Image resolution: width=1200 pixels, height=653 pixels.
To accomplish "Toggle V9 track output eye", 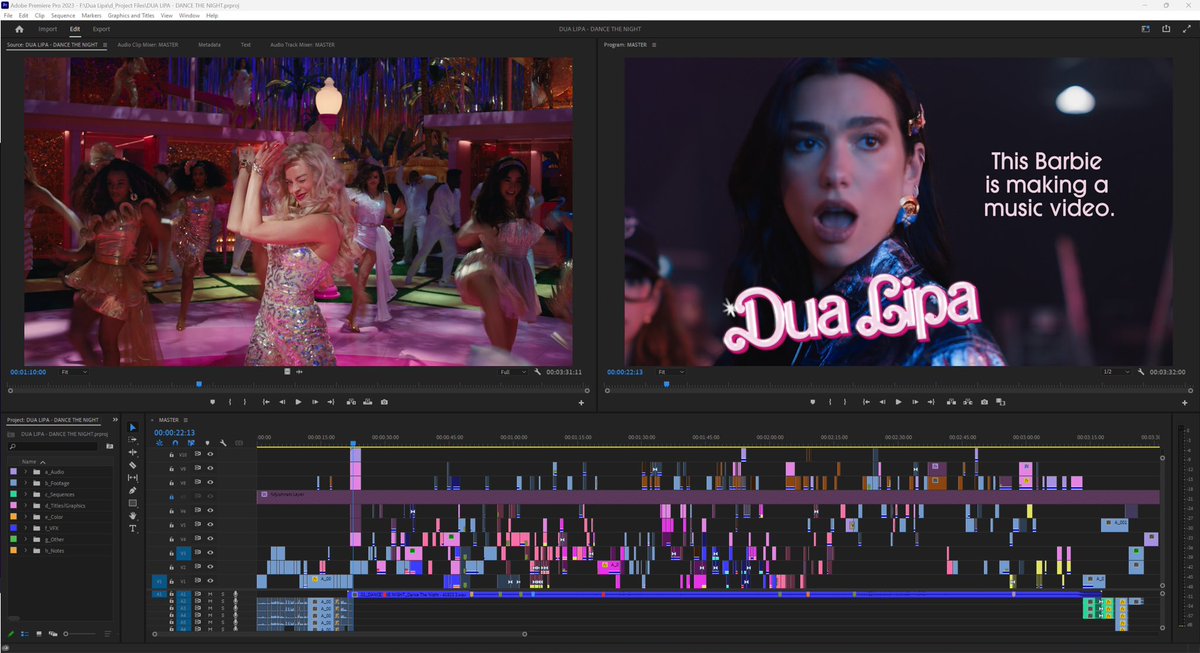I will click(210, 468).
